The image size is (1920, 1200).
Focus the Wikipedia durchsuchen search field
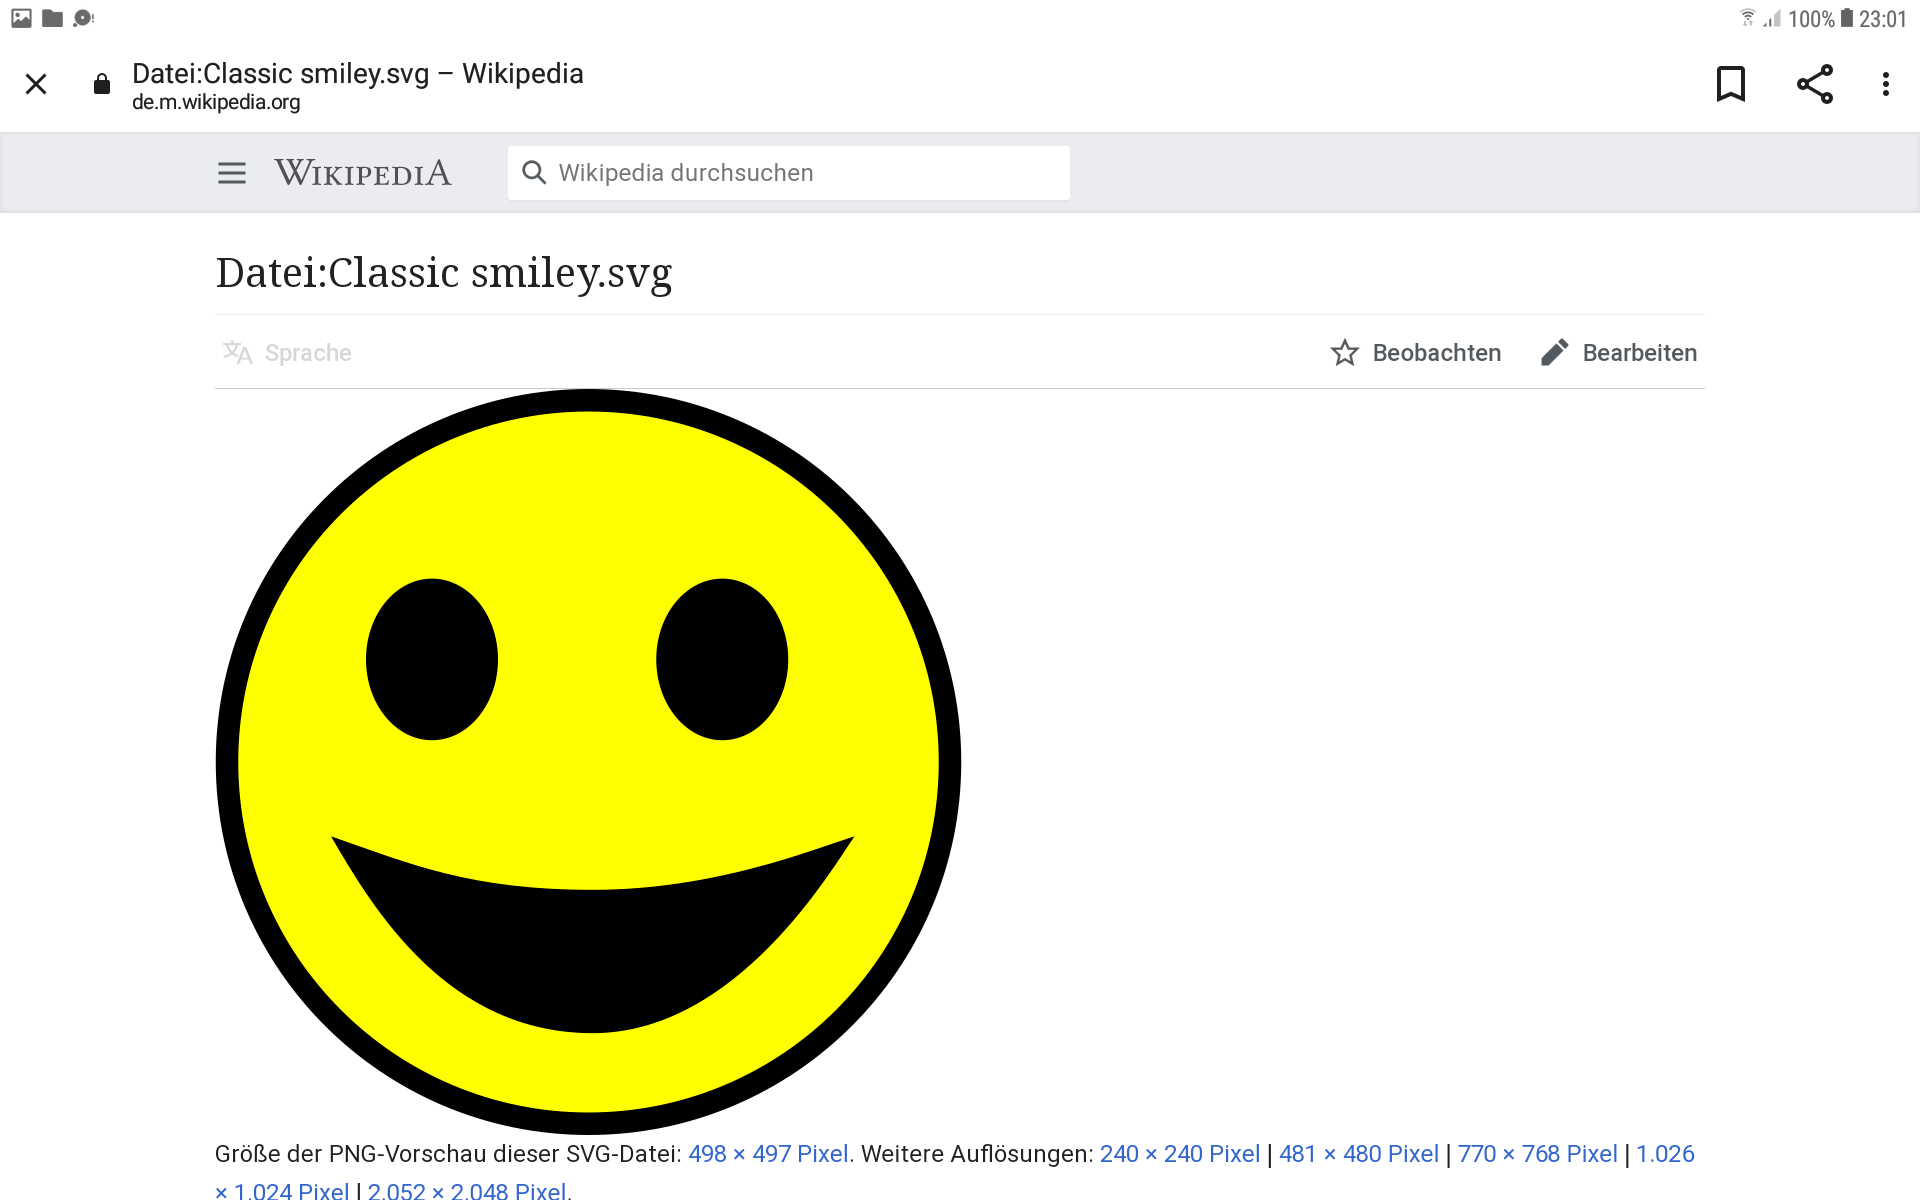click(789, 173)
